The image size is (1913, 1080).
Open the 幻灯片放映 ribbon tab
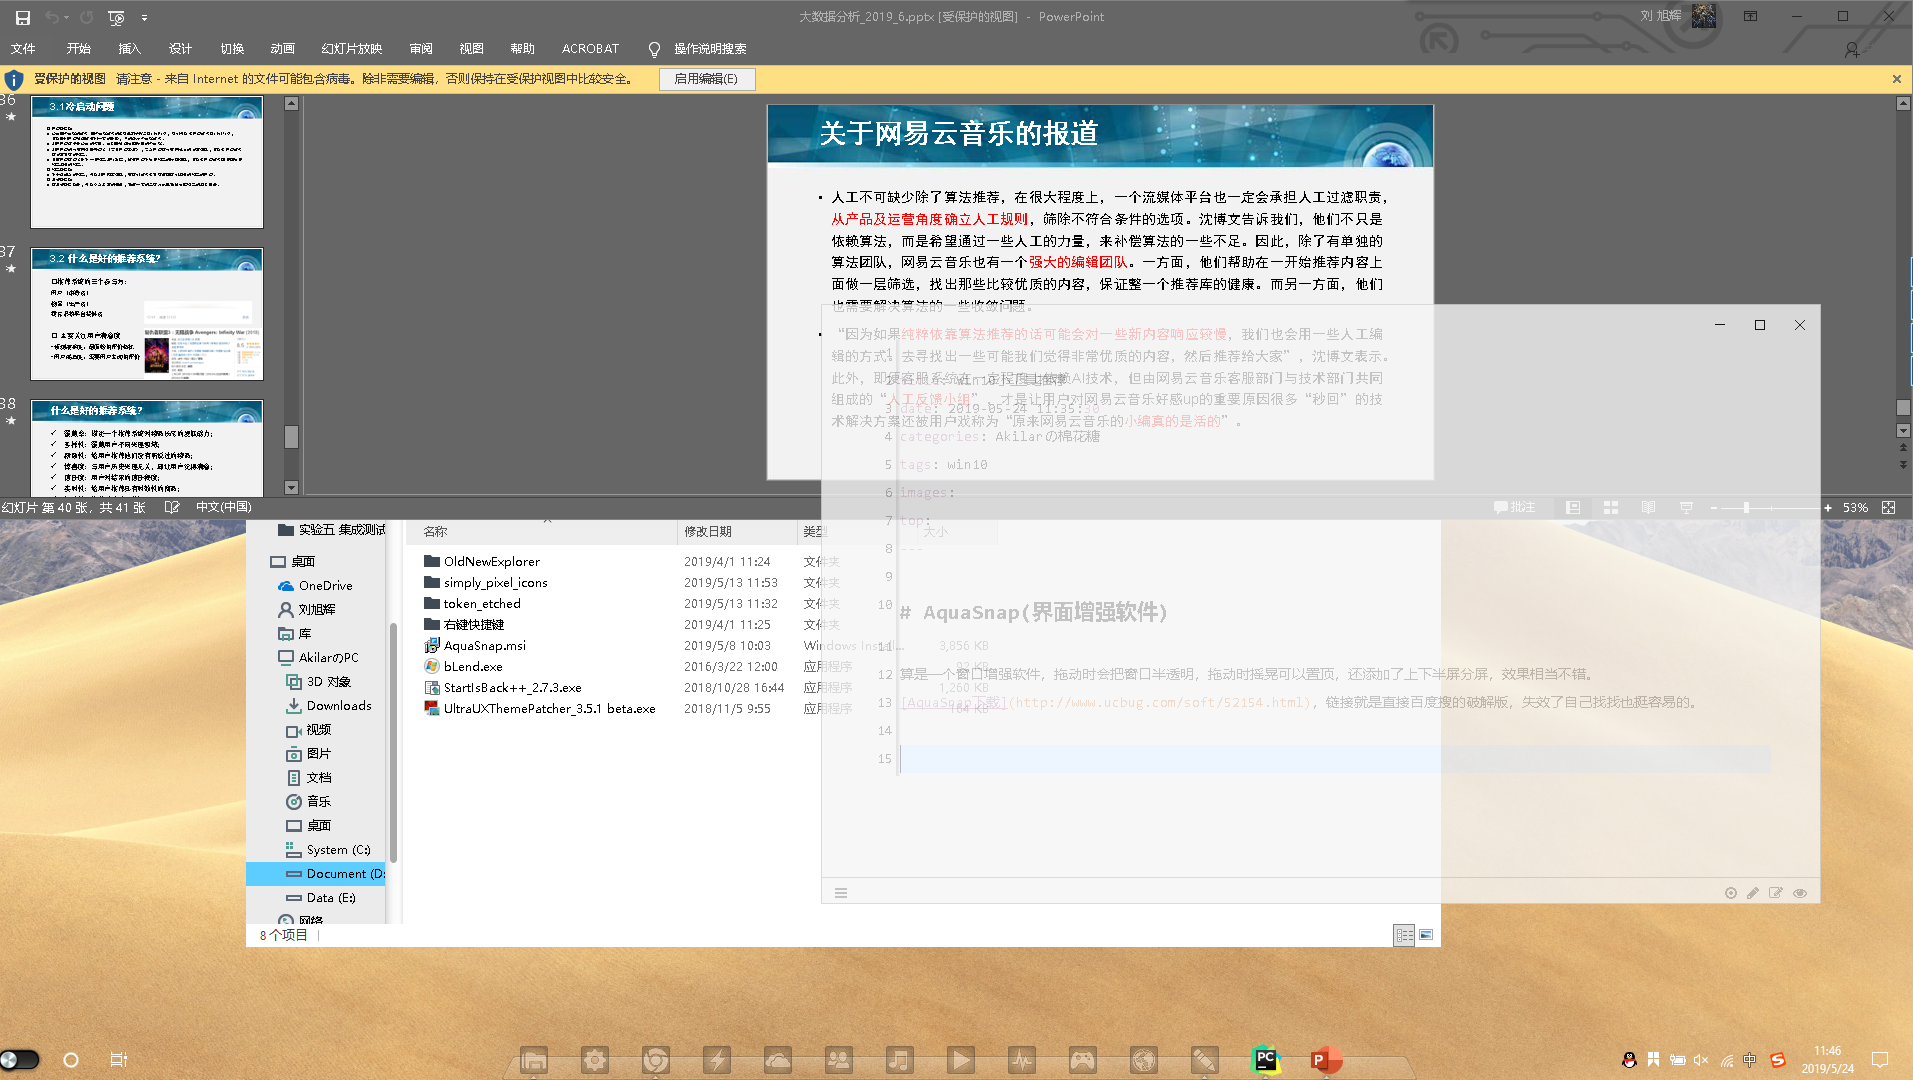[351, 49]
